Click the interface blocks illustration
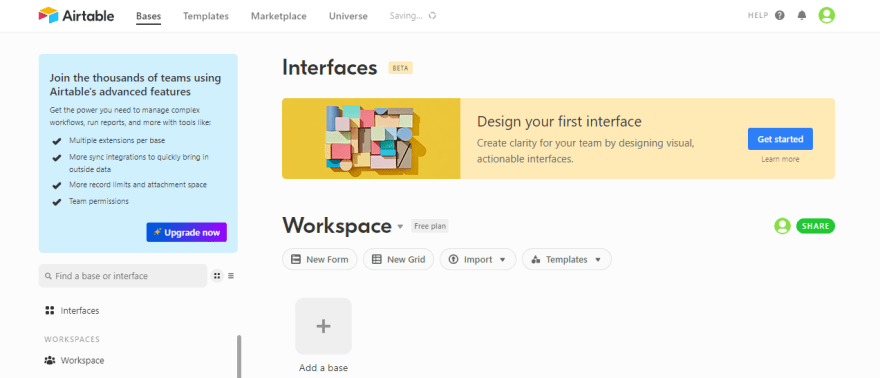The width and height of the screenshot is (880, 378). (x=371, y=139)
